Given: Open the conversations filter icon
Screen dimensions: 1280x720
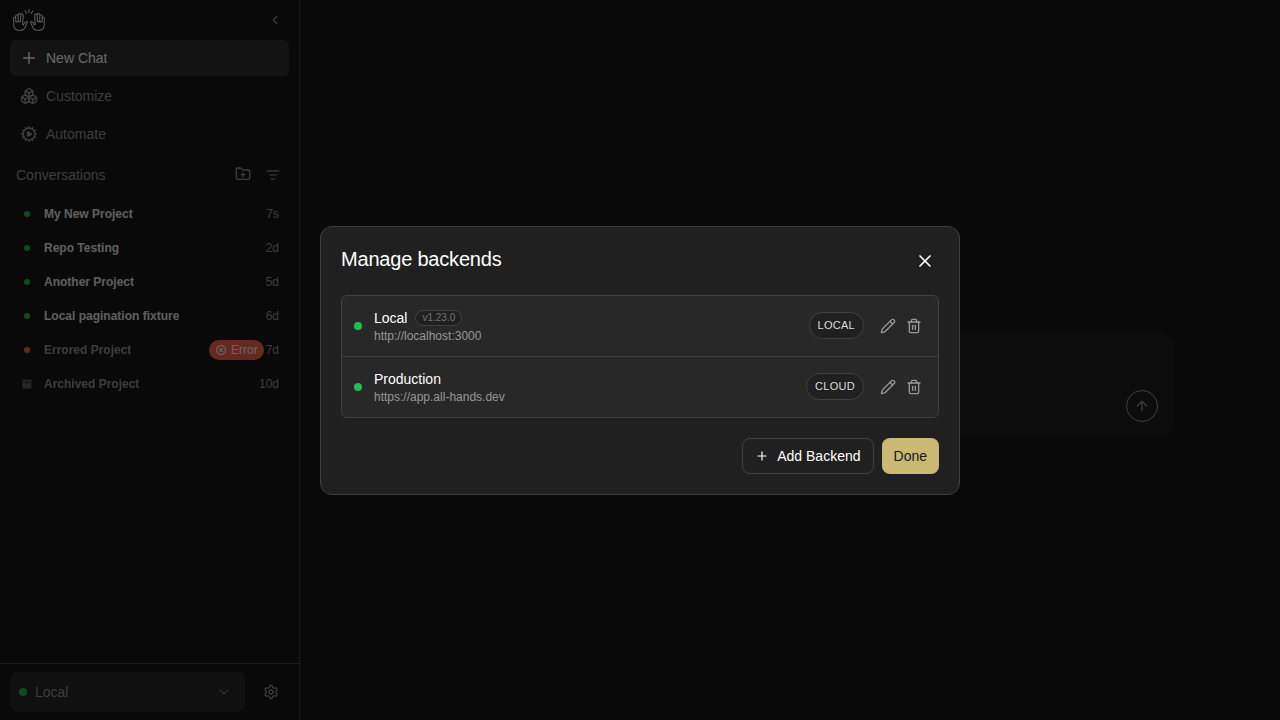Looking at the screenshot, I should point(273,175).
